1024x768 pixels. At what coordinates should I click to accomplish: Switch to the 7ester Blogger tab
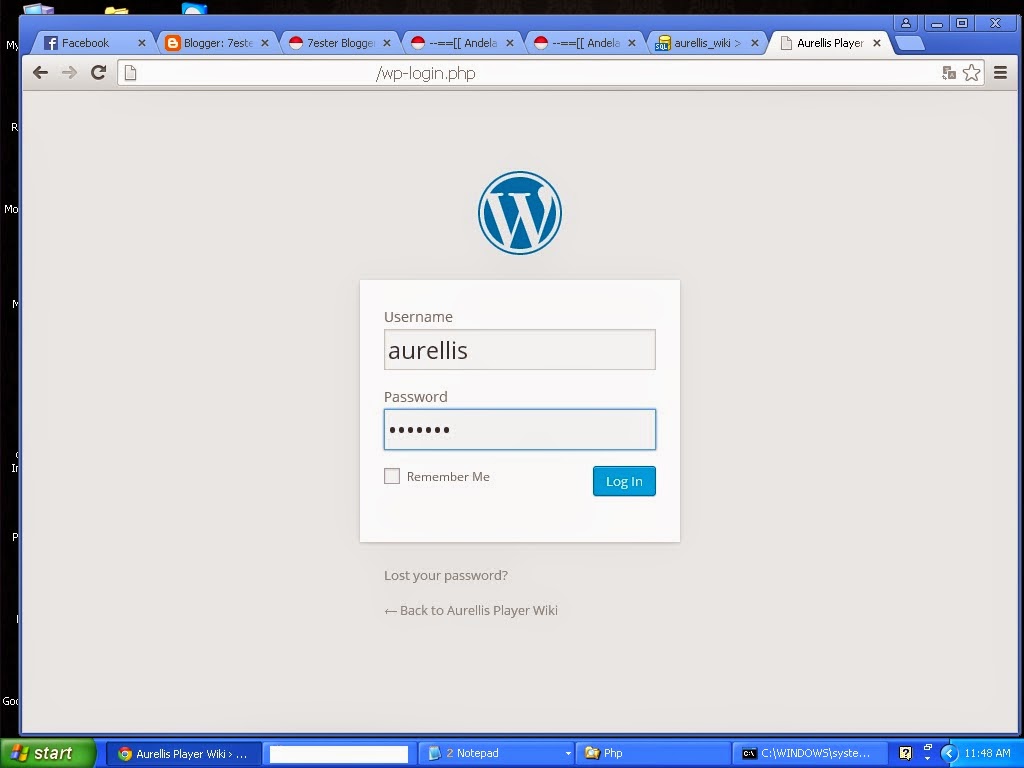pyautogui.click(x=338, y=43)
